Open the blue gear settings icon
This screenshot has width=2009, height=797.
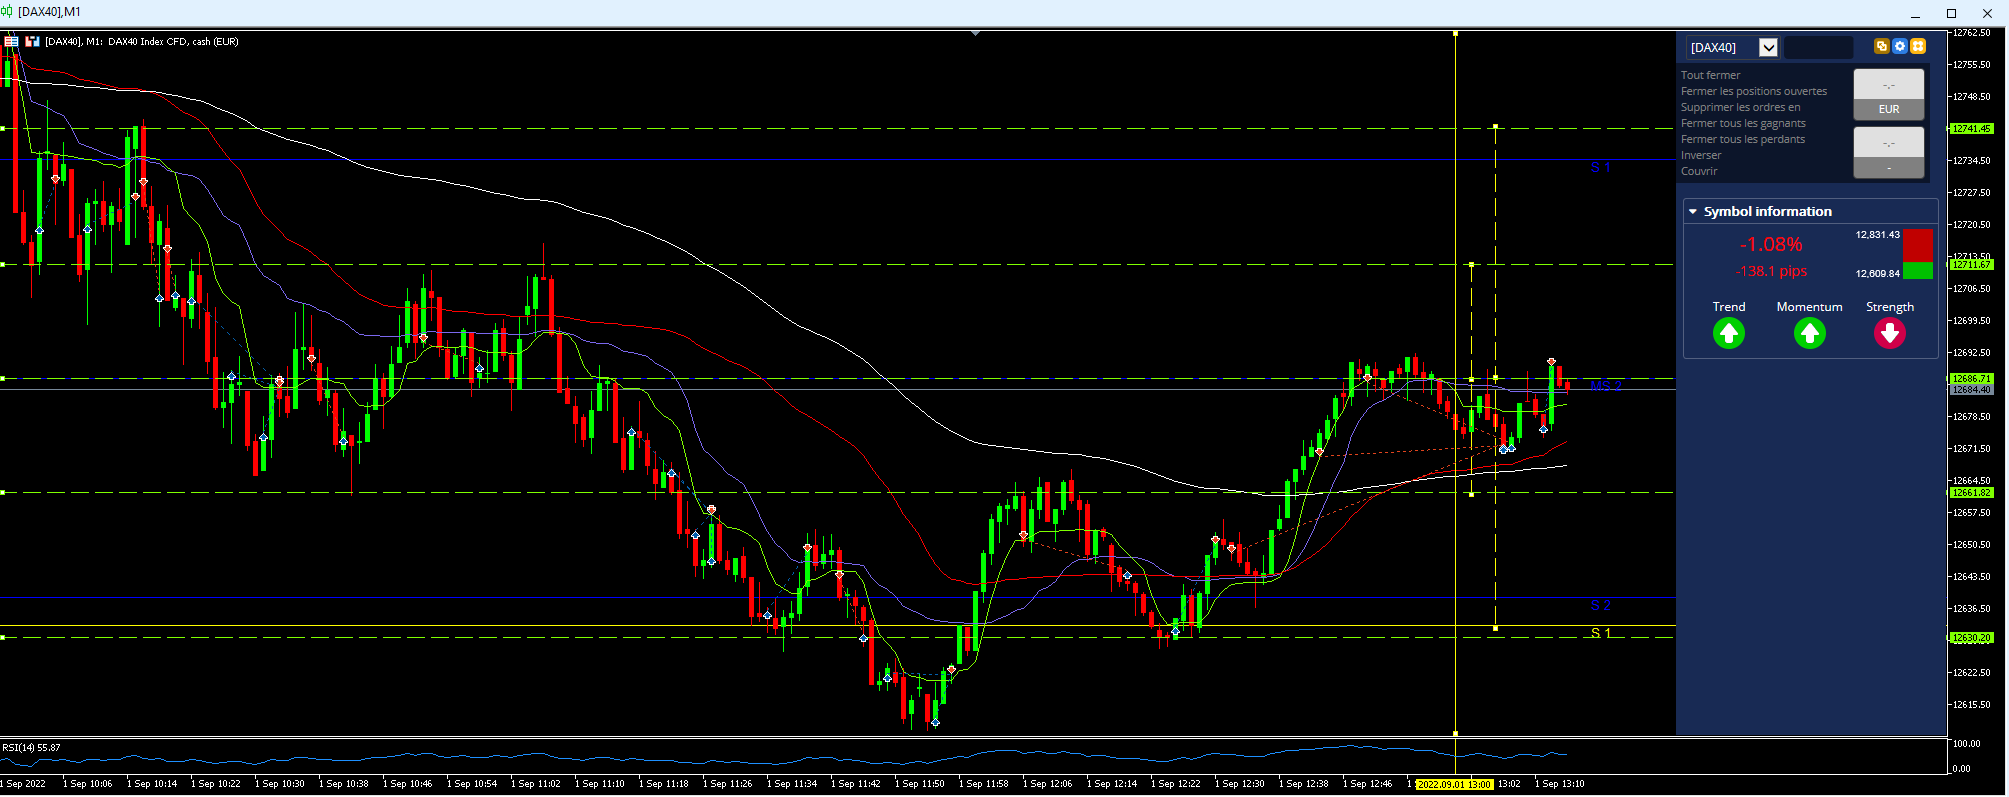1900,46
